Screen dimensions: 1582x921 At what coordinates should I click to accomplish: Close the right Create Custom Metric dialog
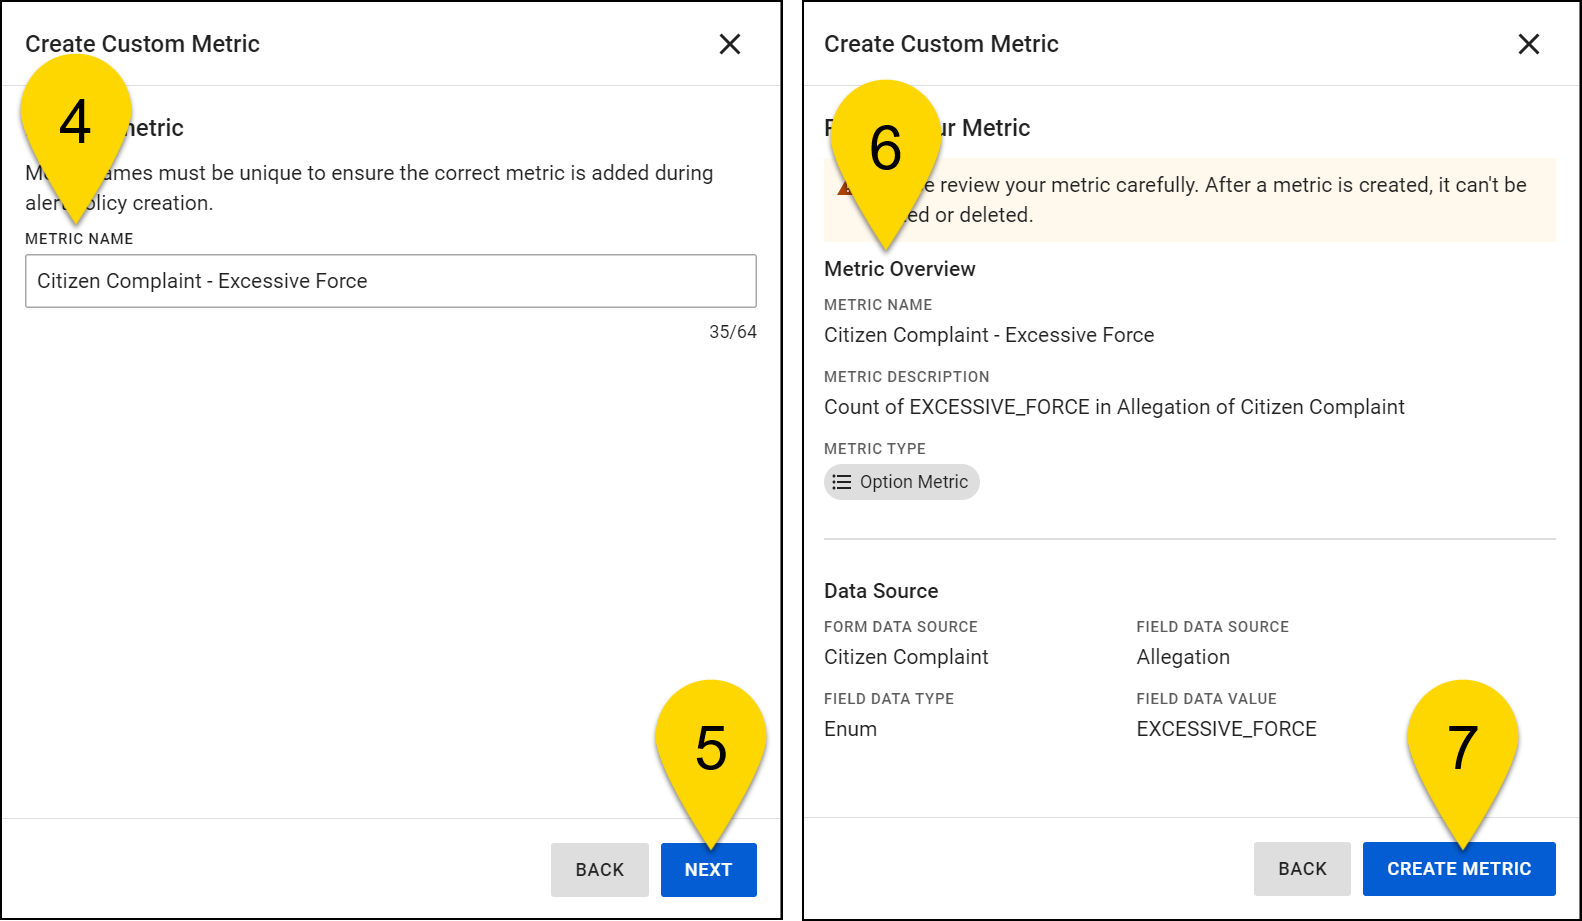click(1528, 44)
